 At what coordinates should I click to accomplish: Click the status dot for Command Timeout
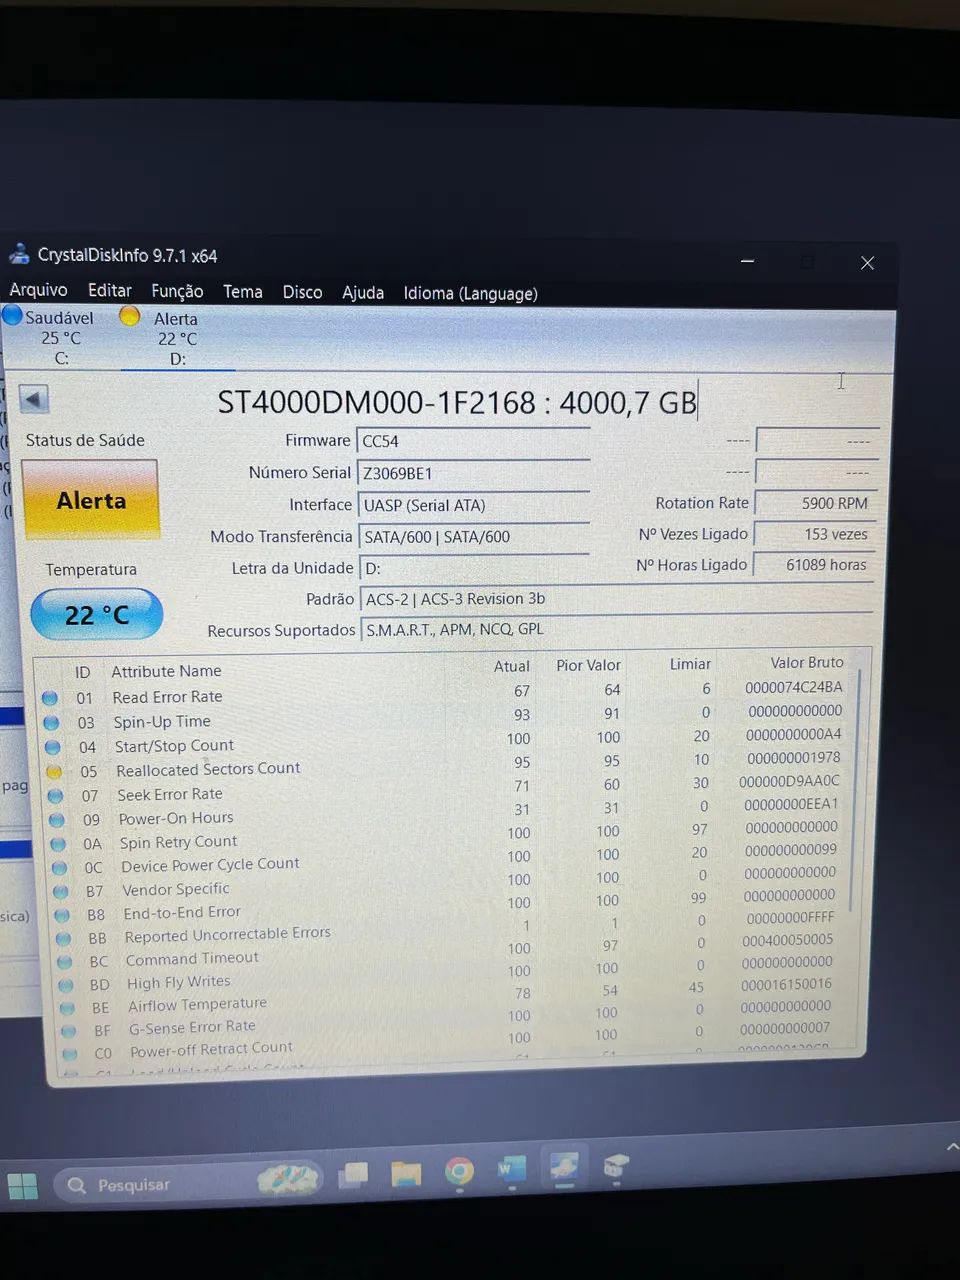point(65,962)
